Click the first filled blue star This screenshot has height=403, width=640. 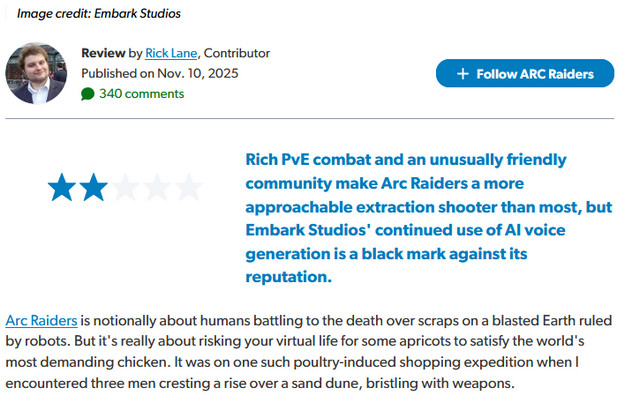62,187
